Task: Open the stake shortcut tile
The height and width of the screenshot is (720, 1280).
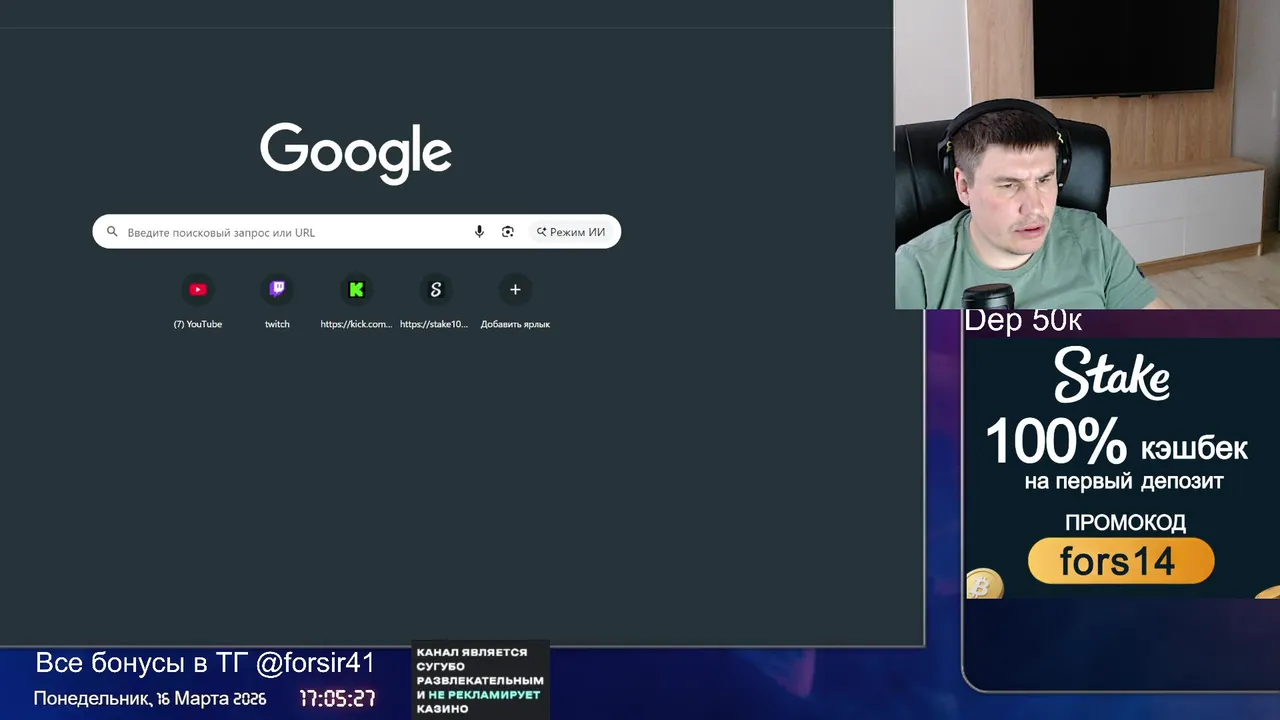Action: point(435,301)
